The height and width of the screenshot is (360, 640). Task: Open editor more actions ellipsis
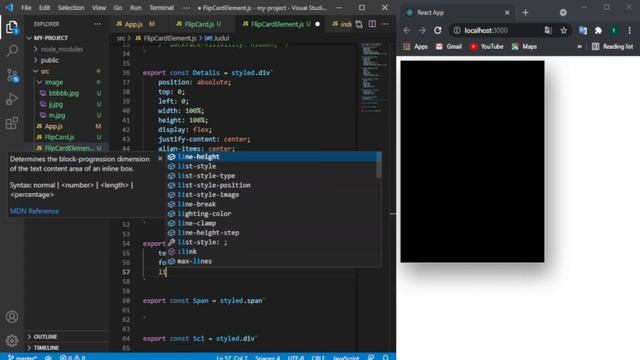point(385,24)
